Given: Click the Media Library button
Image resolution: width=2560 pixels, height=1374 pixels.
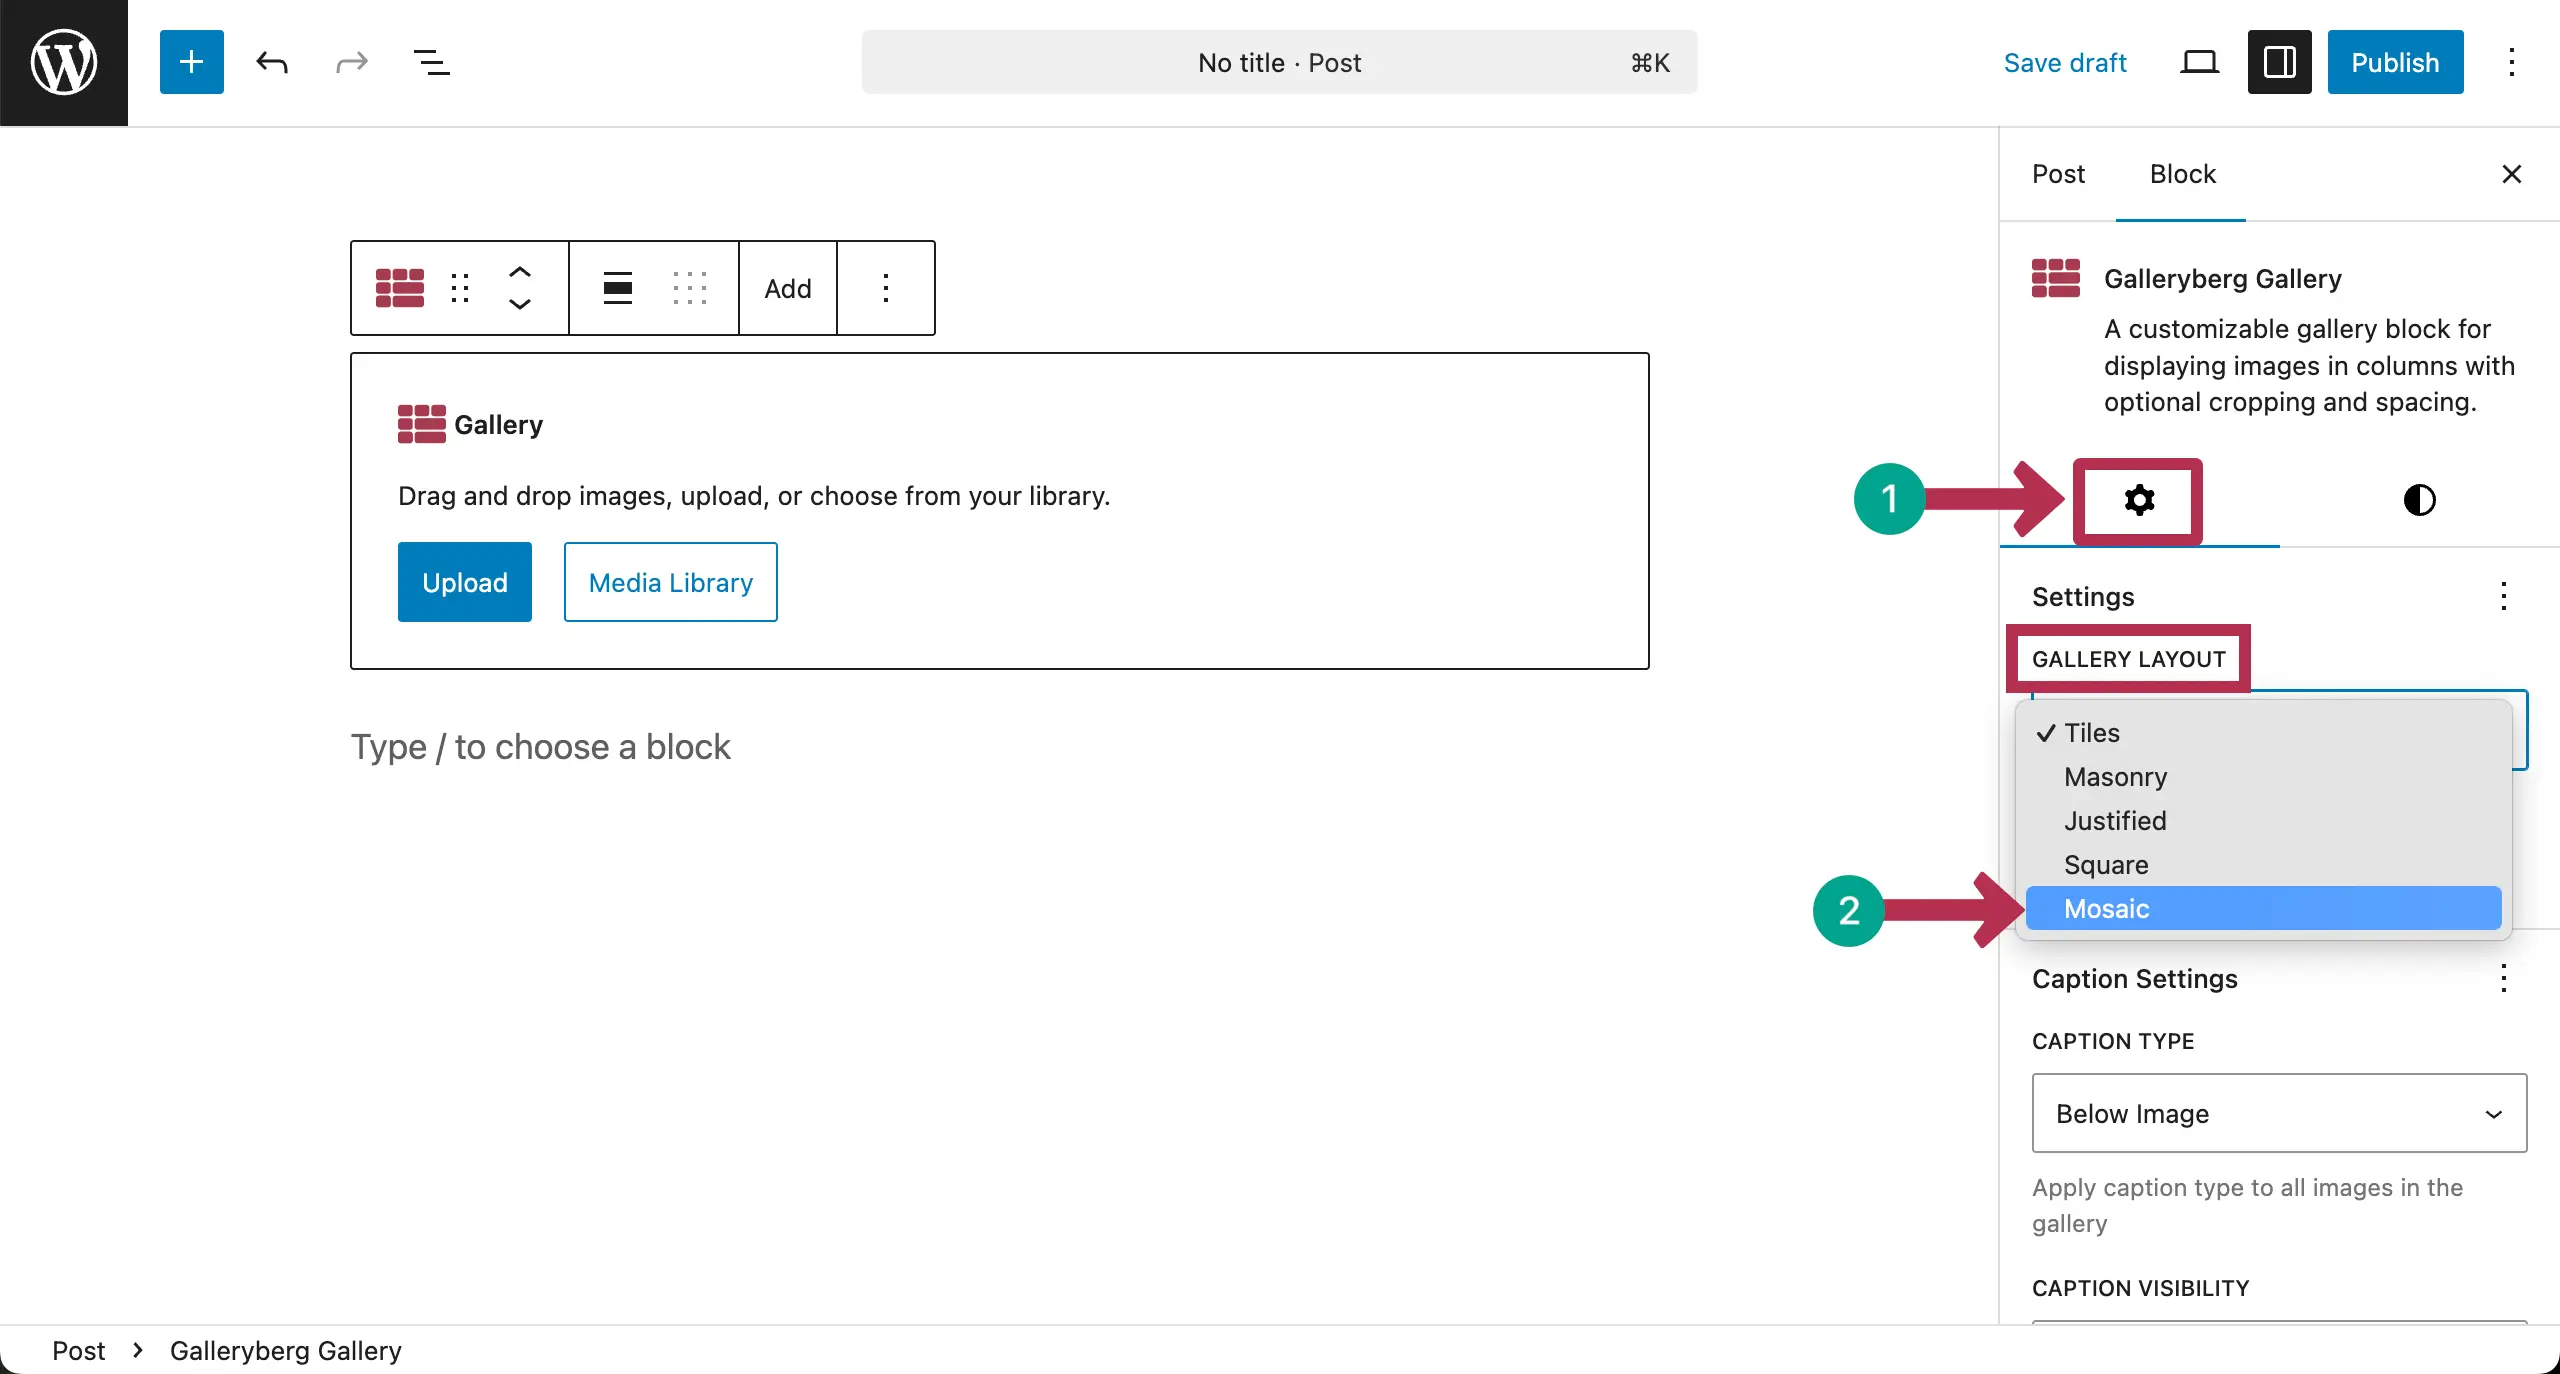Looking at the screenshot, I should coord(670,582).
